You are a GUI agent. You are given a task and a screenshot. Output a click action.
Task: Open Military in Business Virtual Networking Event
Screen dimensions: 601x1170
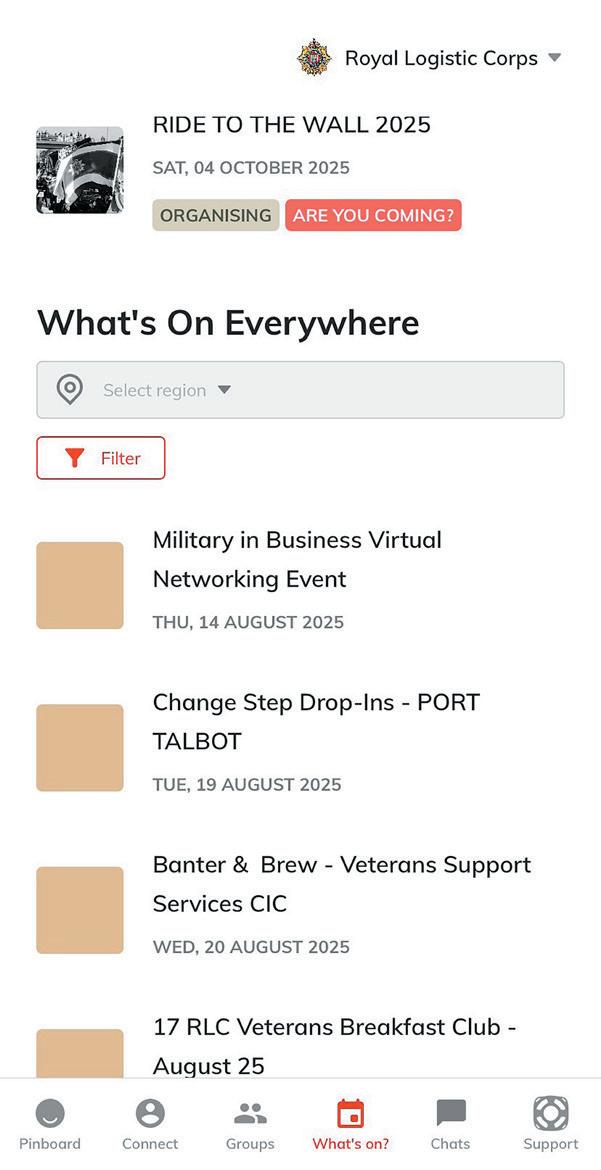(297, 559)
